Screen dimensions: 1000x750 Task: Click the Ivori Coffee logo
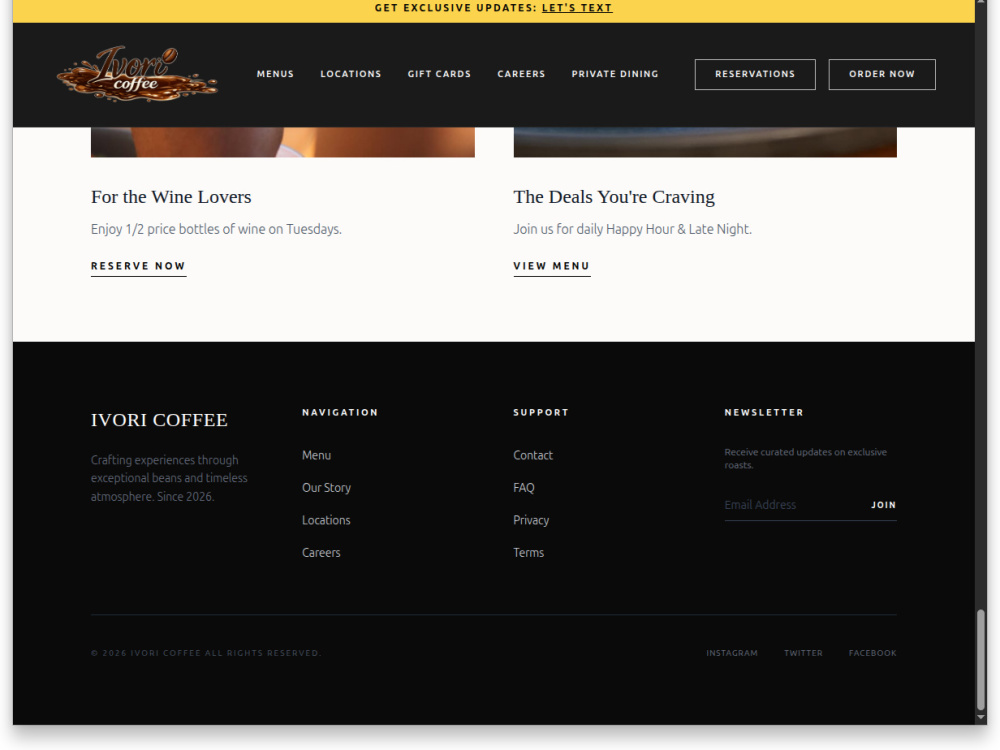pyautogui.click(x=137, y=74)
